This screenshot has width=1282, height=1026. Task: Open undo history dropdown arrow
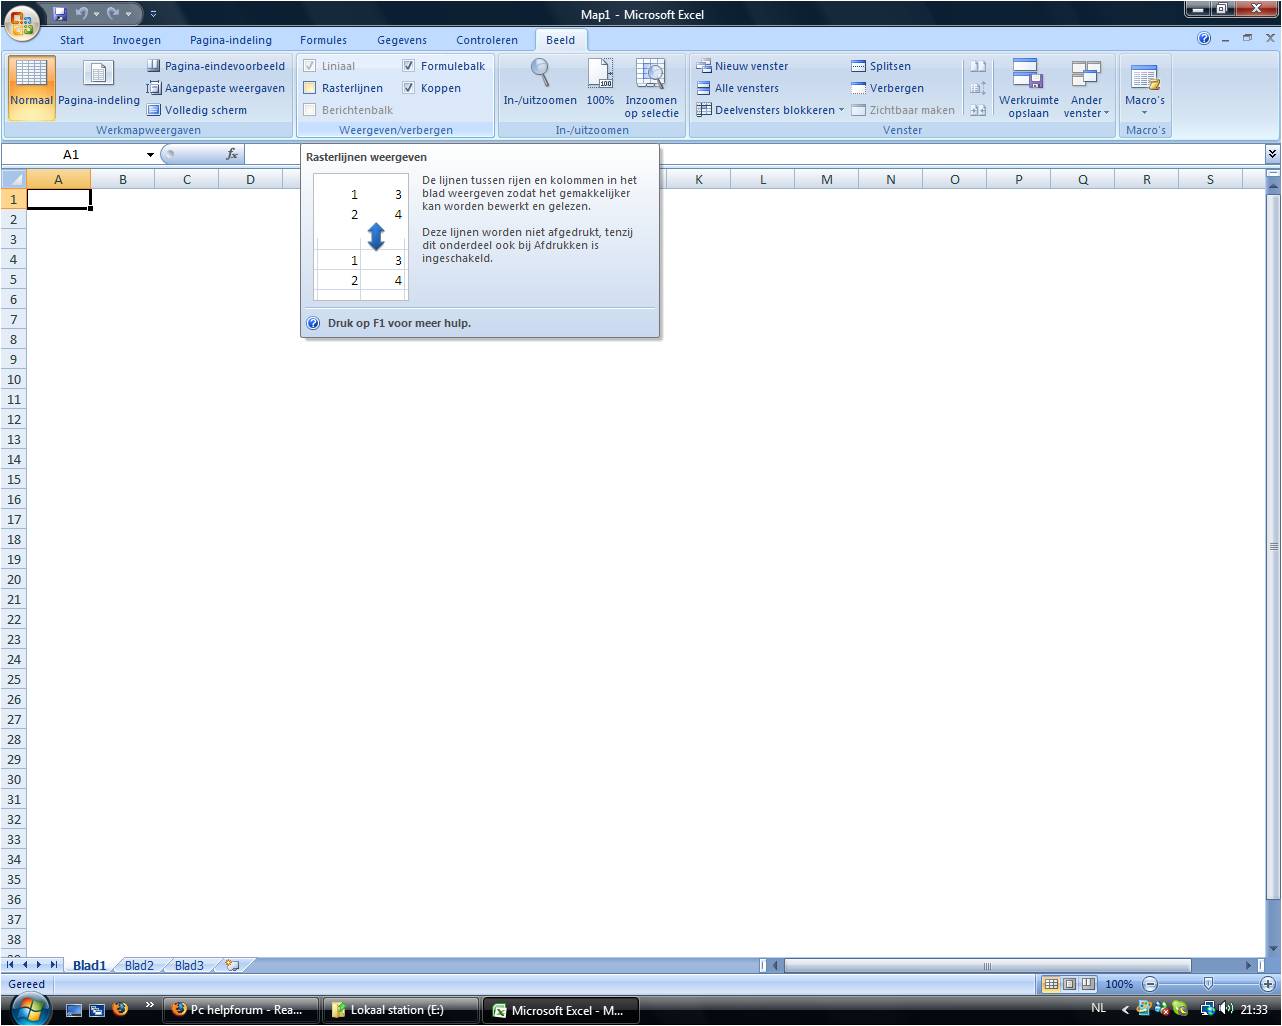96,14
